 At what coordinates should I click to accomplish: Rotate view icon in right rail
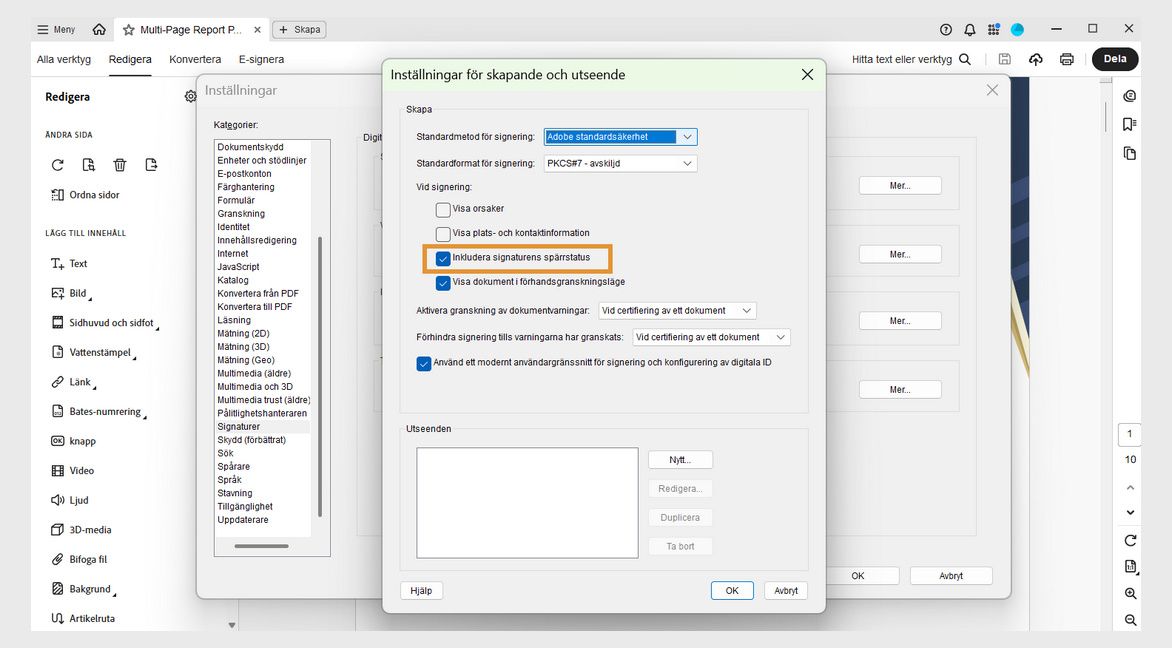(1130, 540)
